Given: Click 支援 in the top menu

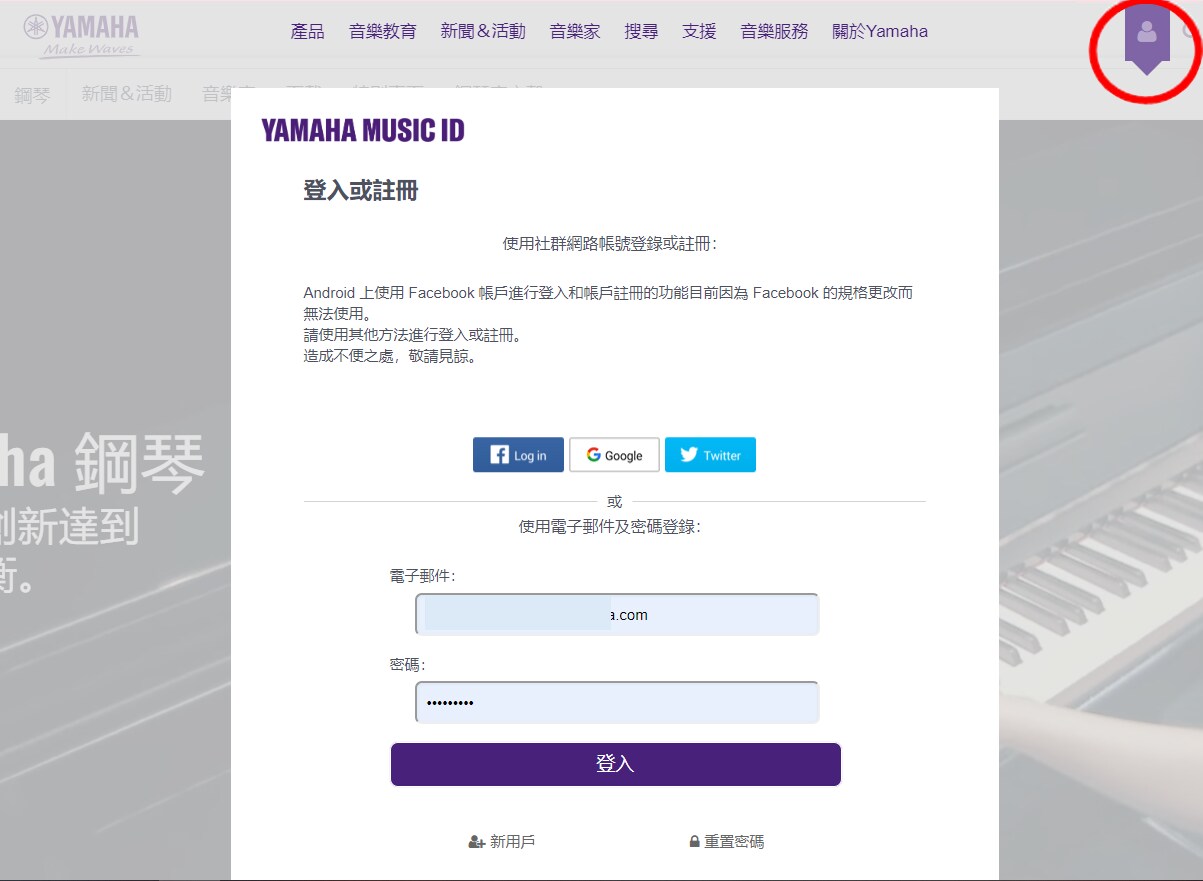Looking at the screenshot, I should (x=699, y=31).
